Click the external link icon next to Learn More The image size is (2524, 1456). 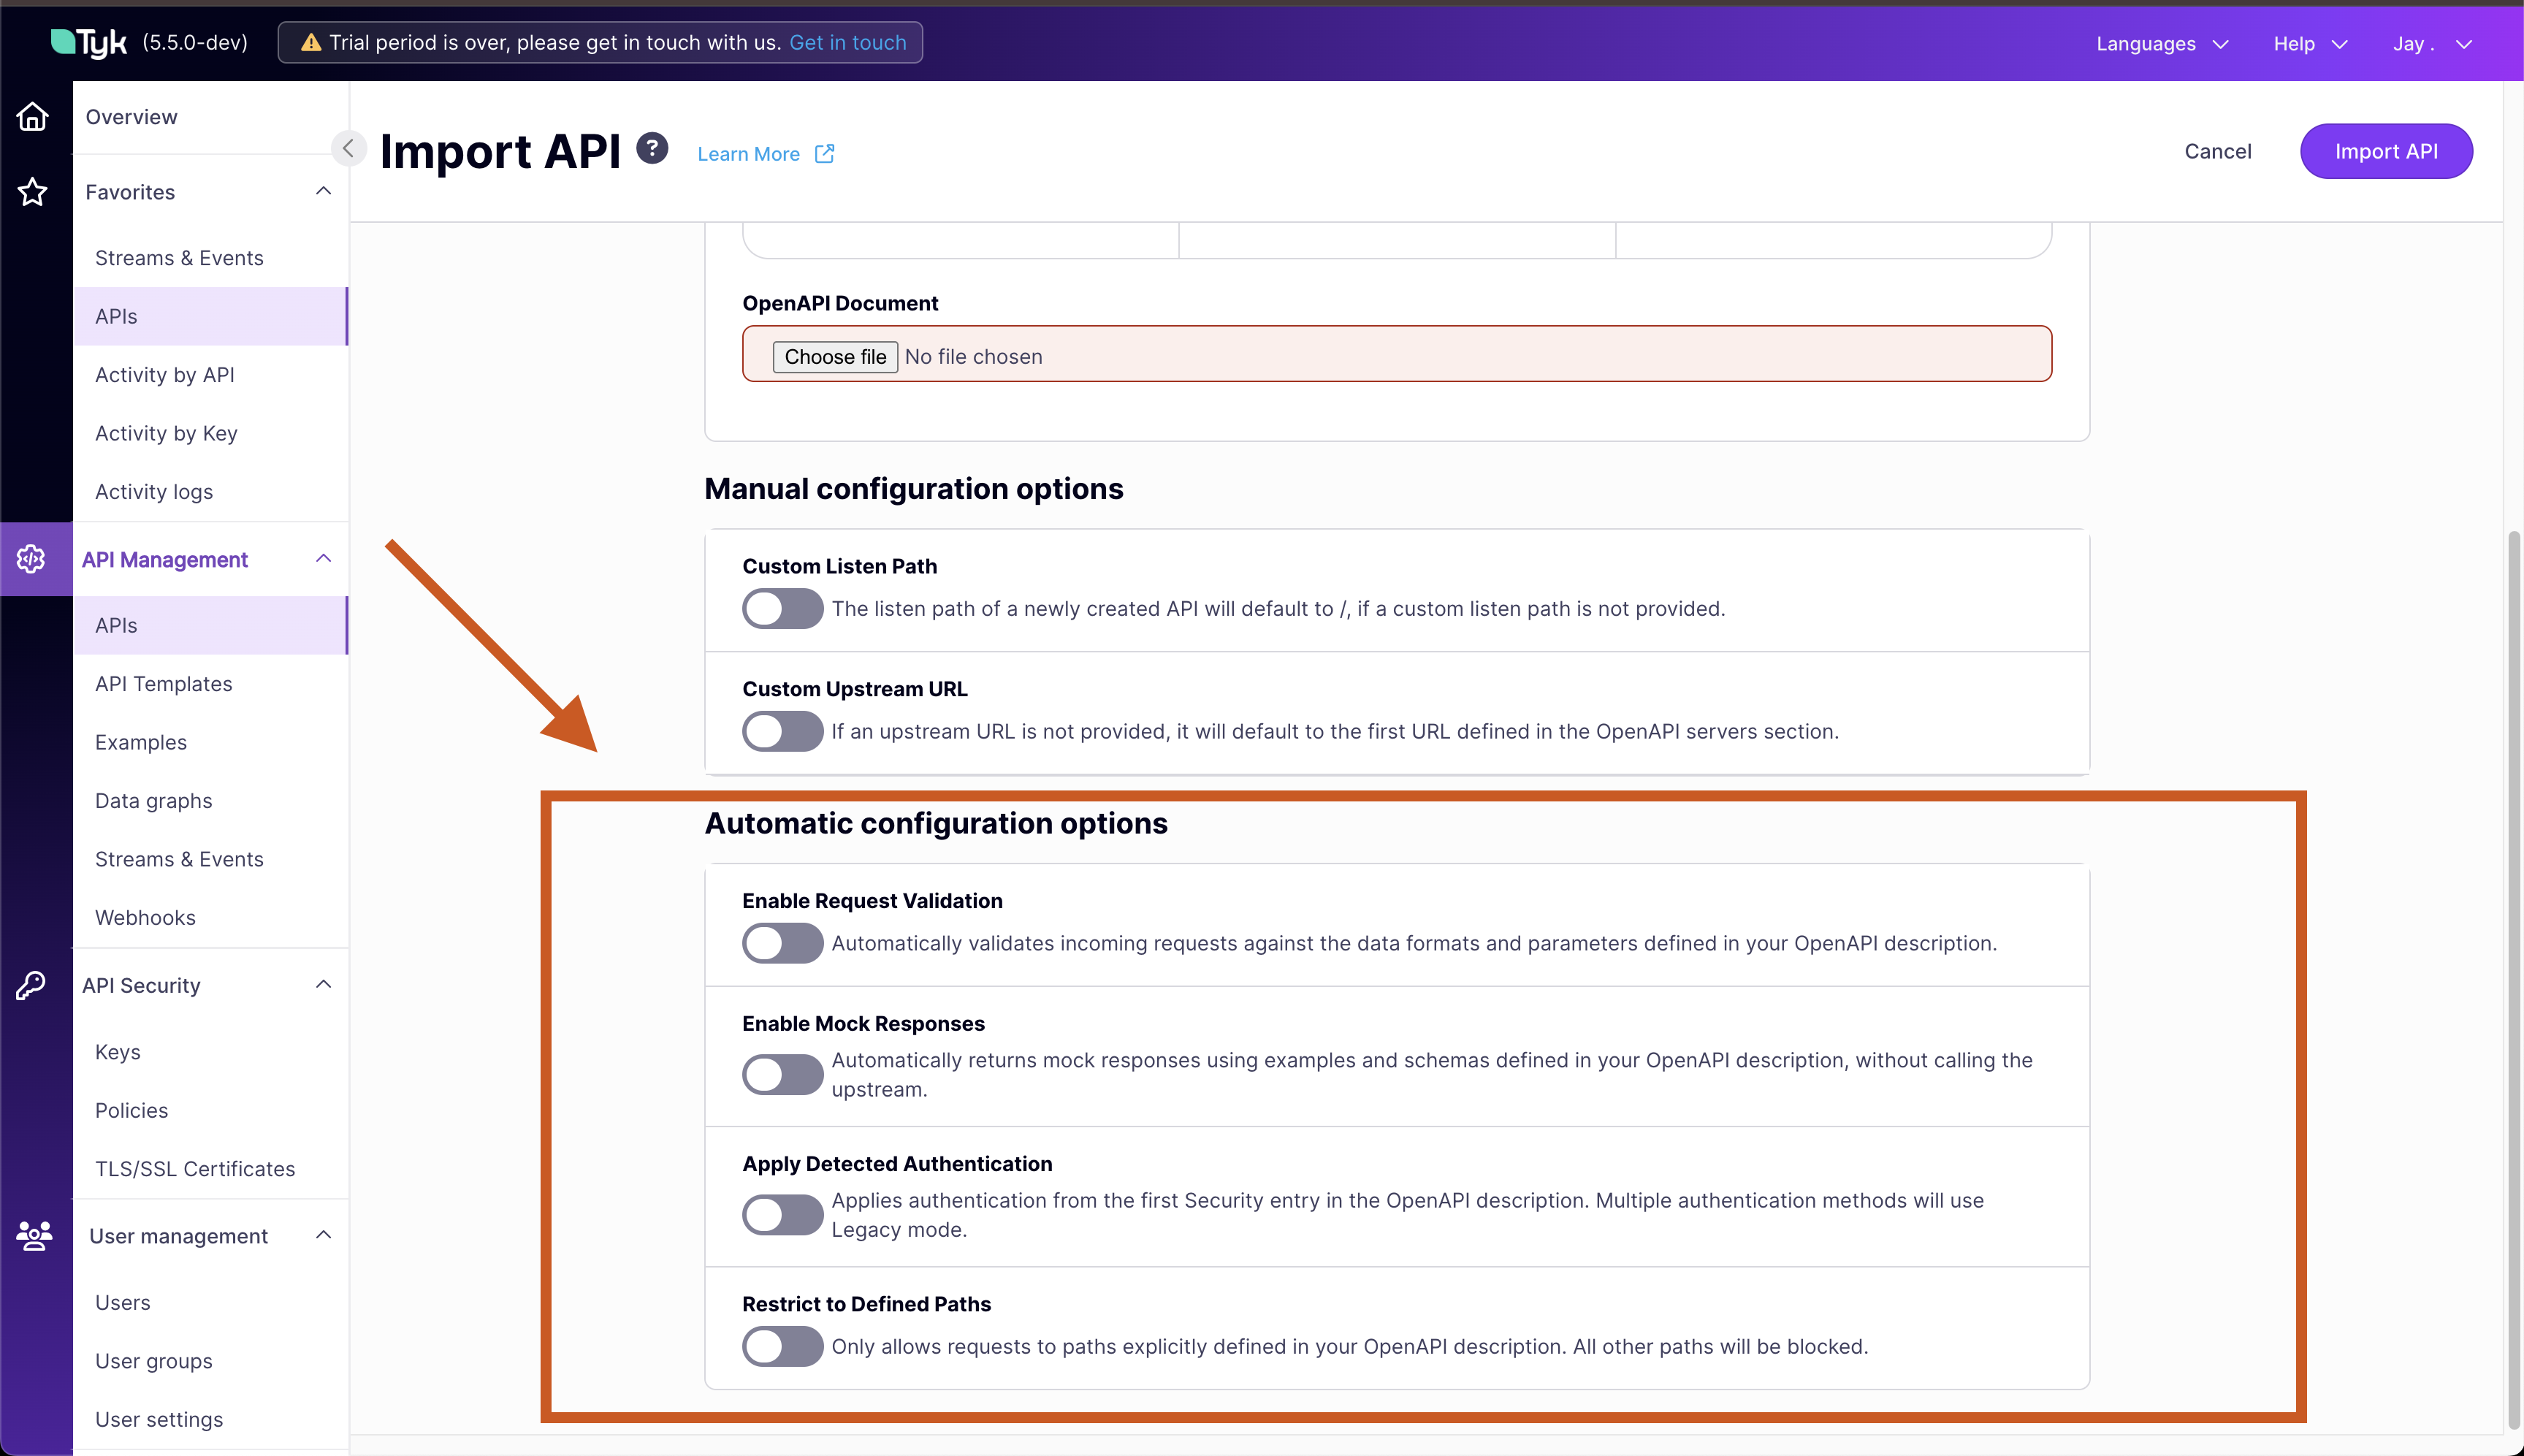point(824,153)
